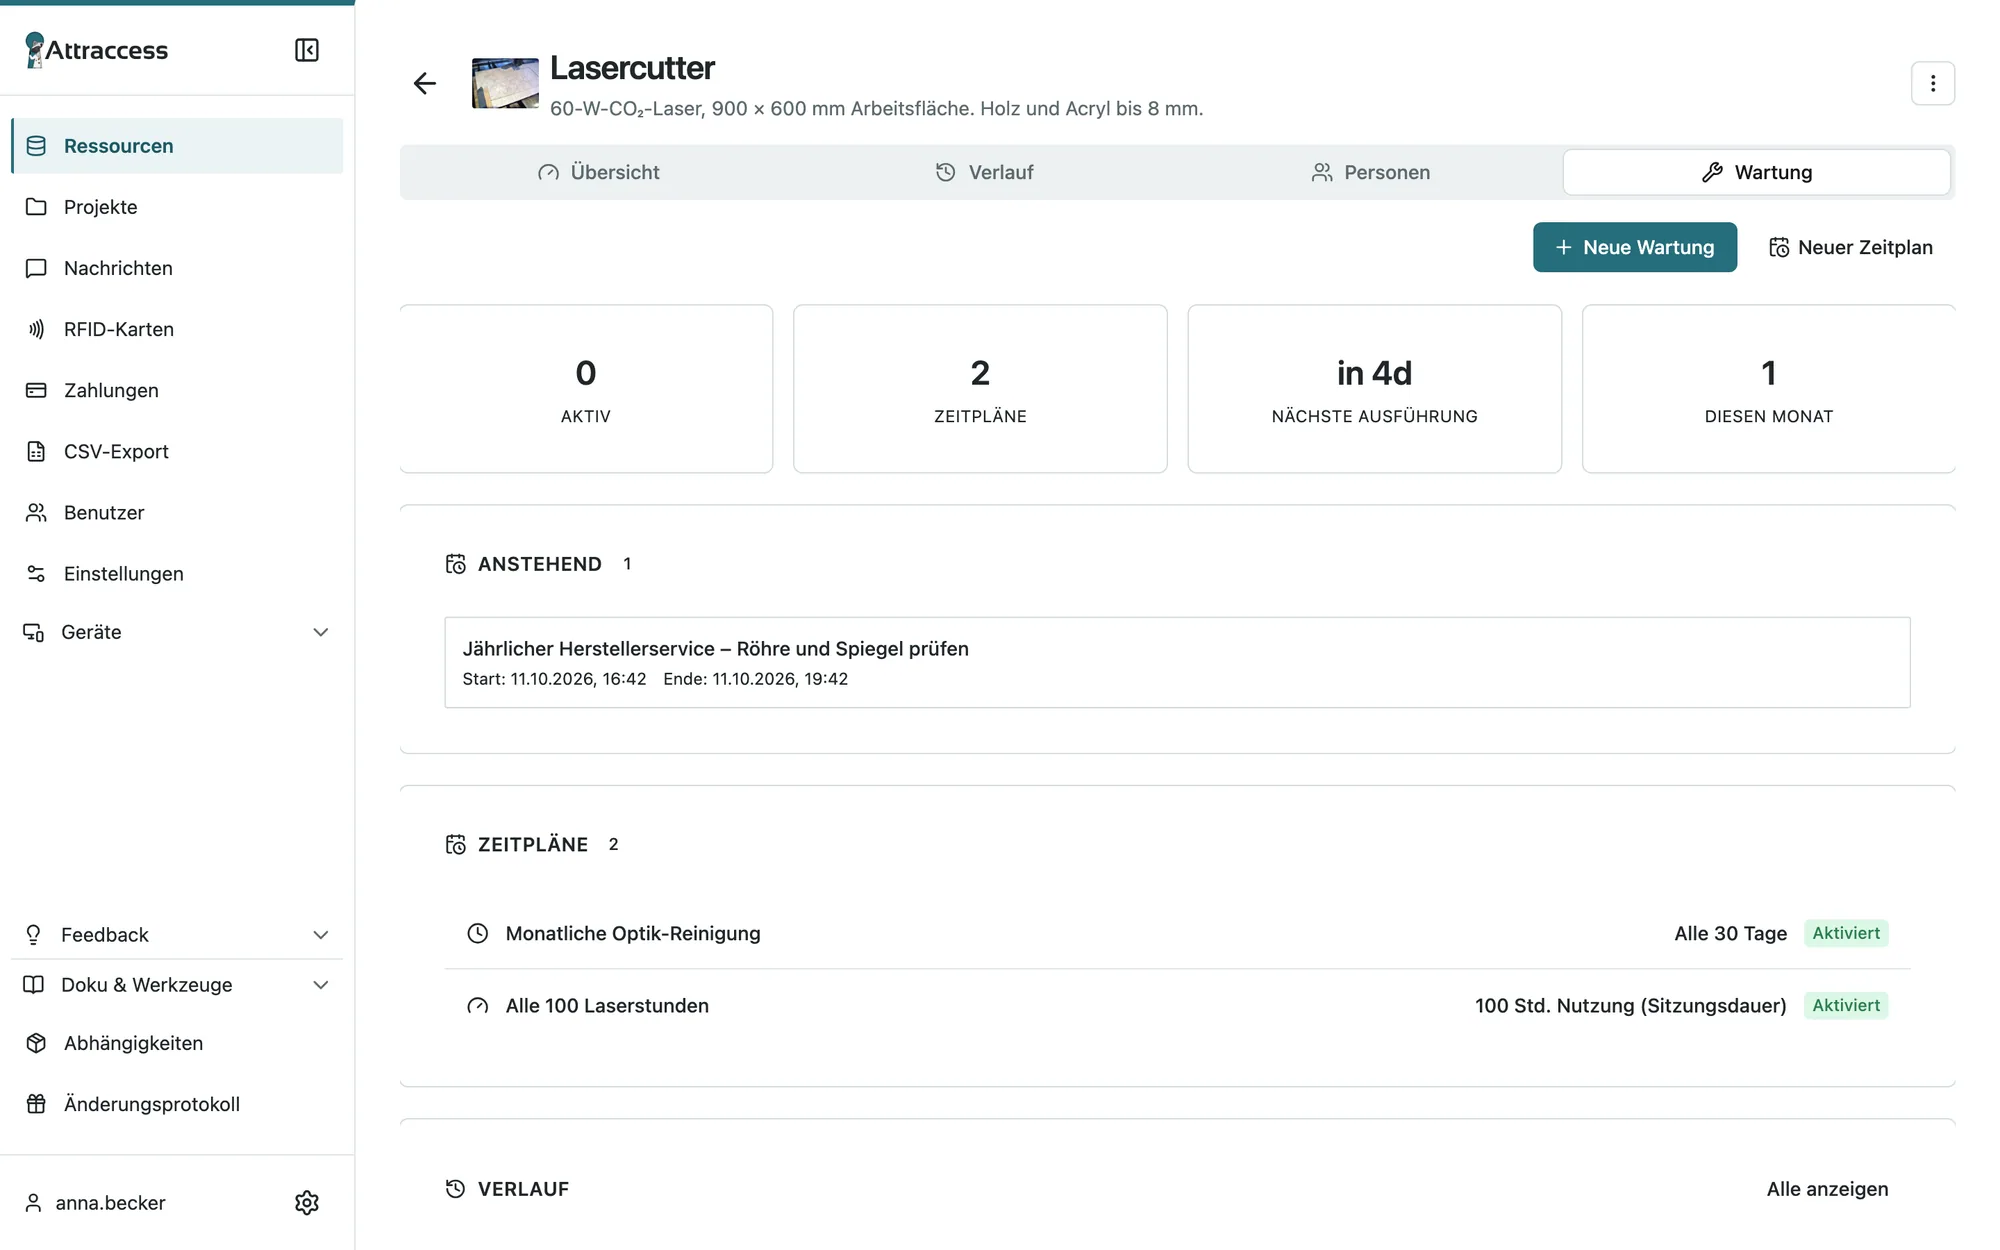This screenshot has height=1250, width=2000.
Task: Click the AKTIV stat card
Action: 586,389
